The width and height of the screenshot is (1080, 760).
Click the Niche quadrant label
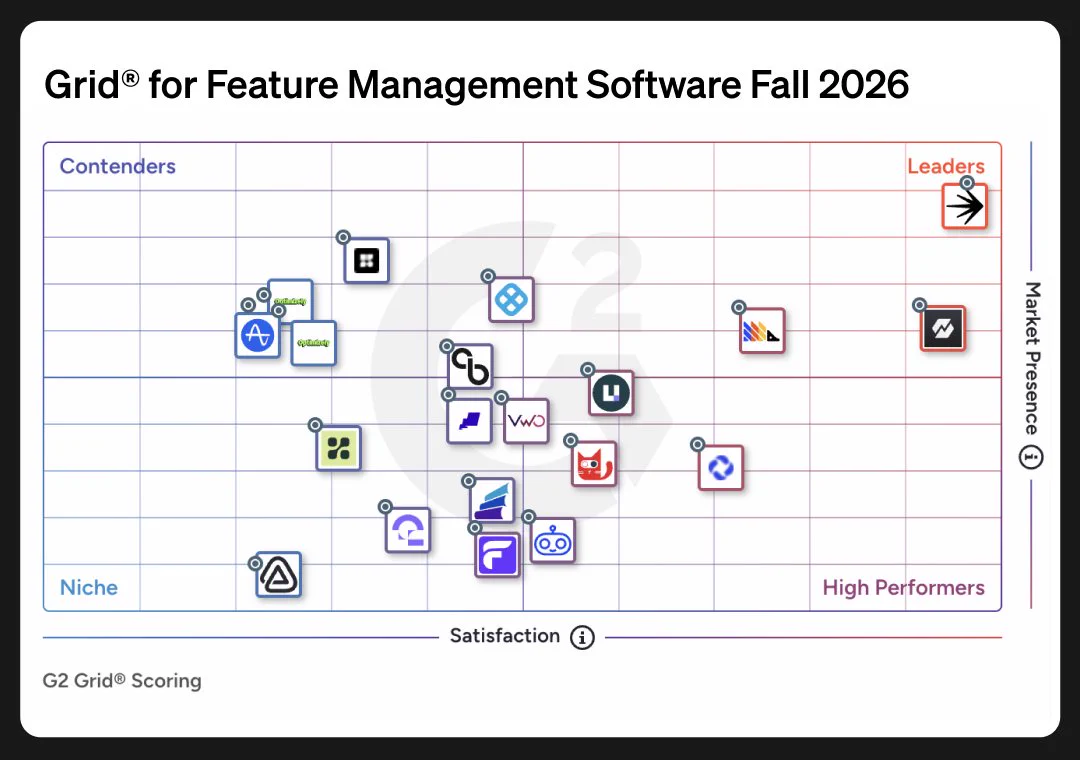(89, 588)
